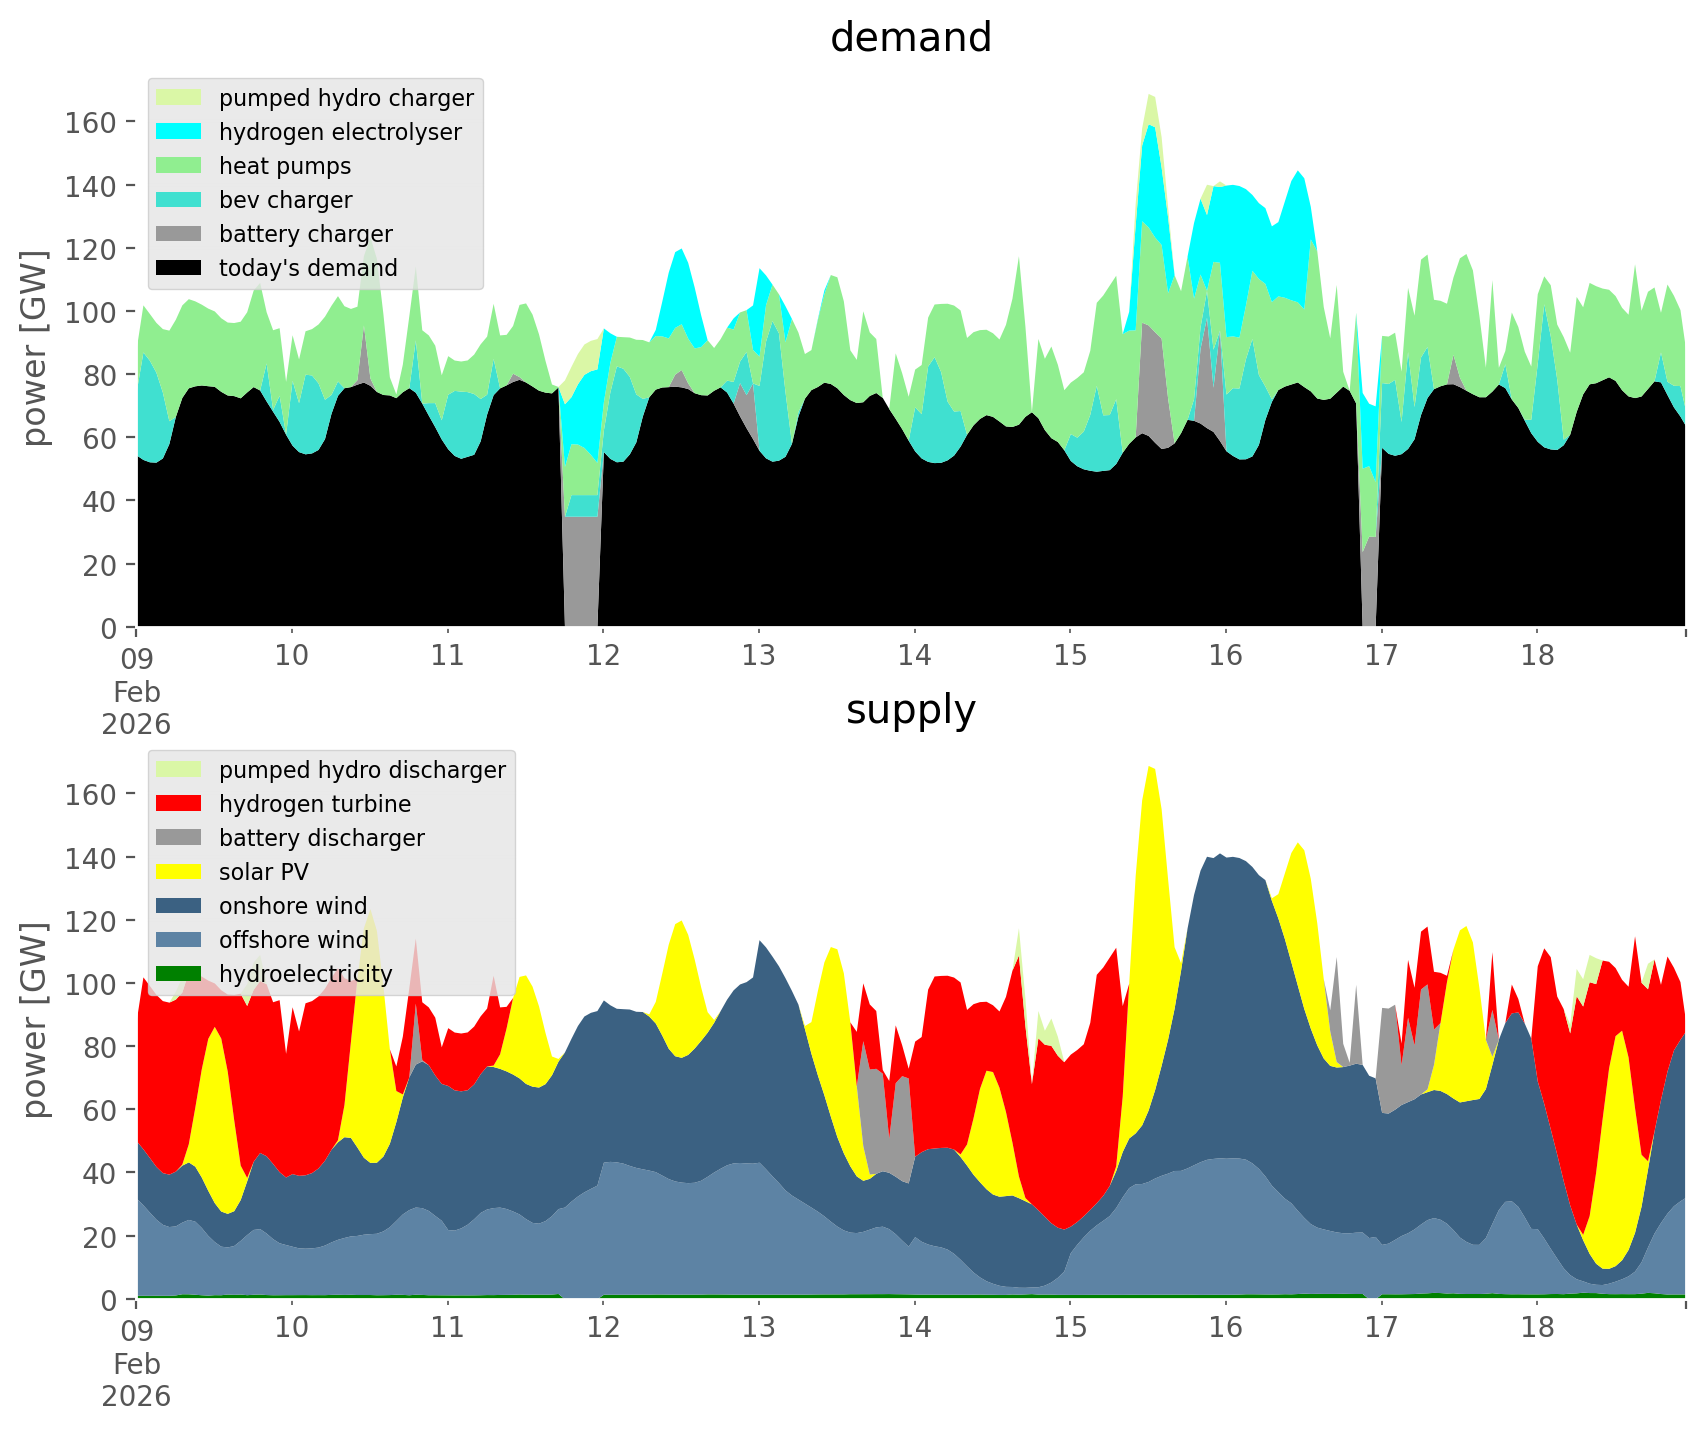Image resolution: width=1706 pixels, height=1431 pixels.
Task: Click the green hydroelectricity legend swatch
Action: (180, 974)
